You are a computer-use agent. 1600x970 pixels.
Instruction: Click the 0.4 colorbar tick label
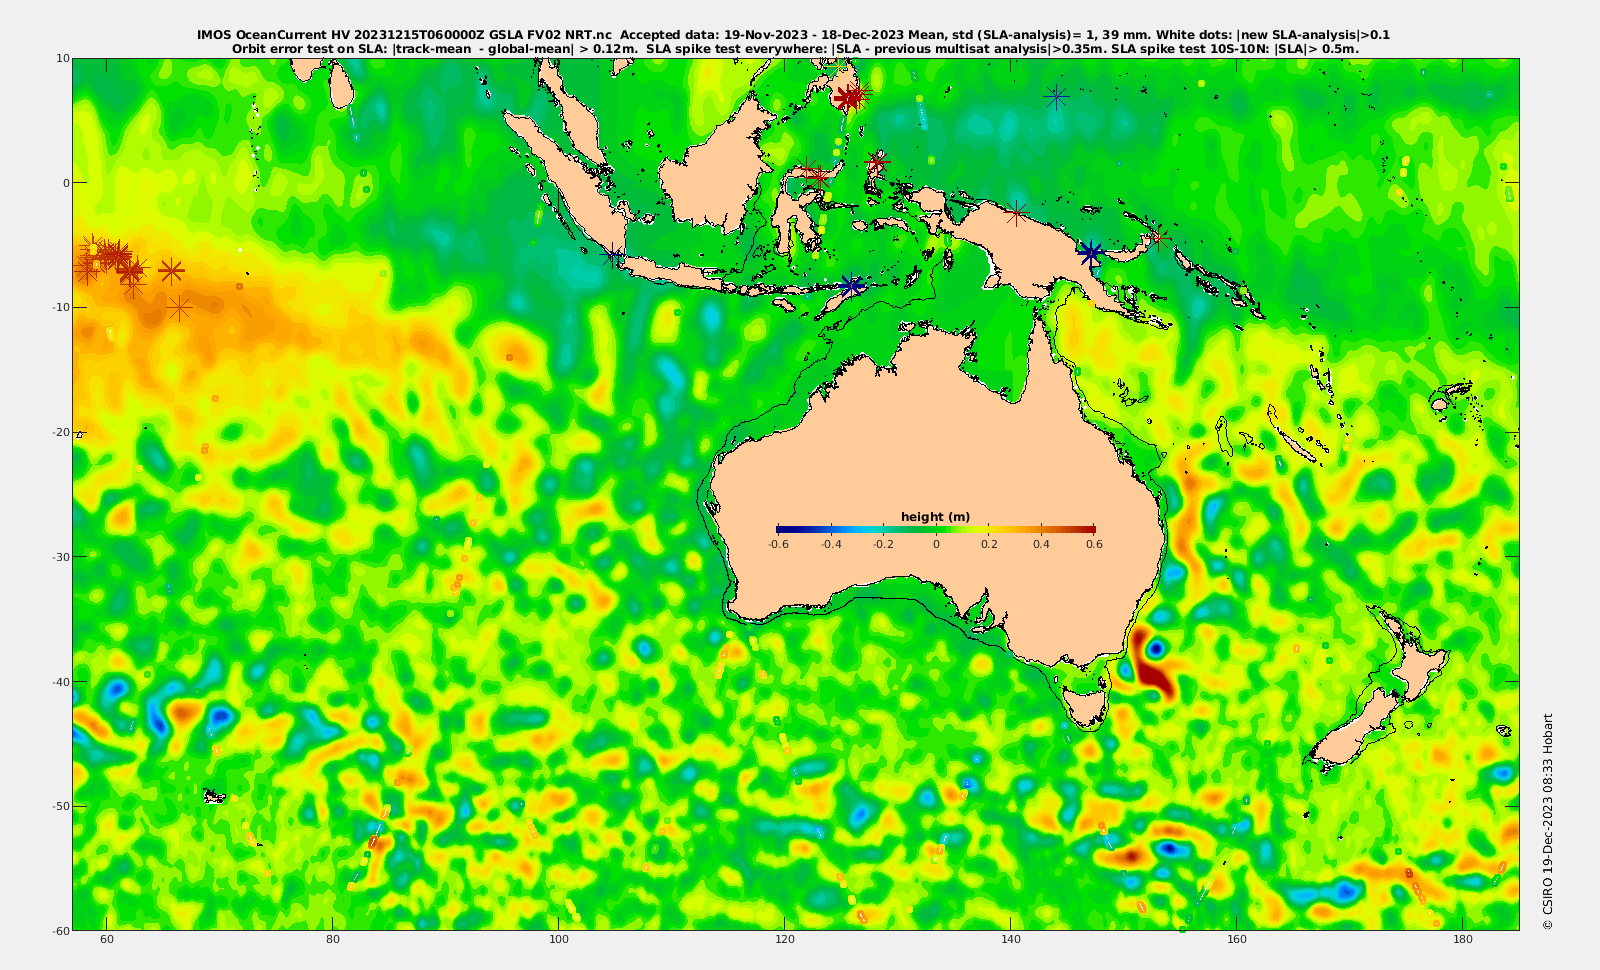pos(1042,544)
